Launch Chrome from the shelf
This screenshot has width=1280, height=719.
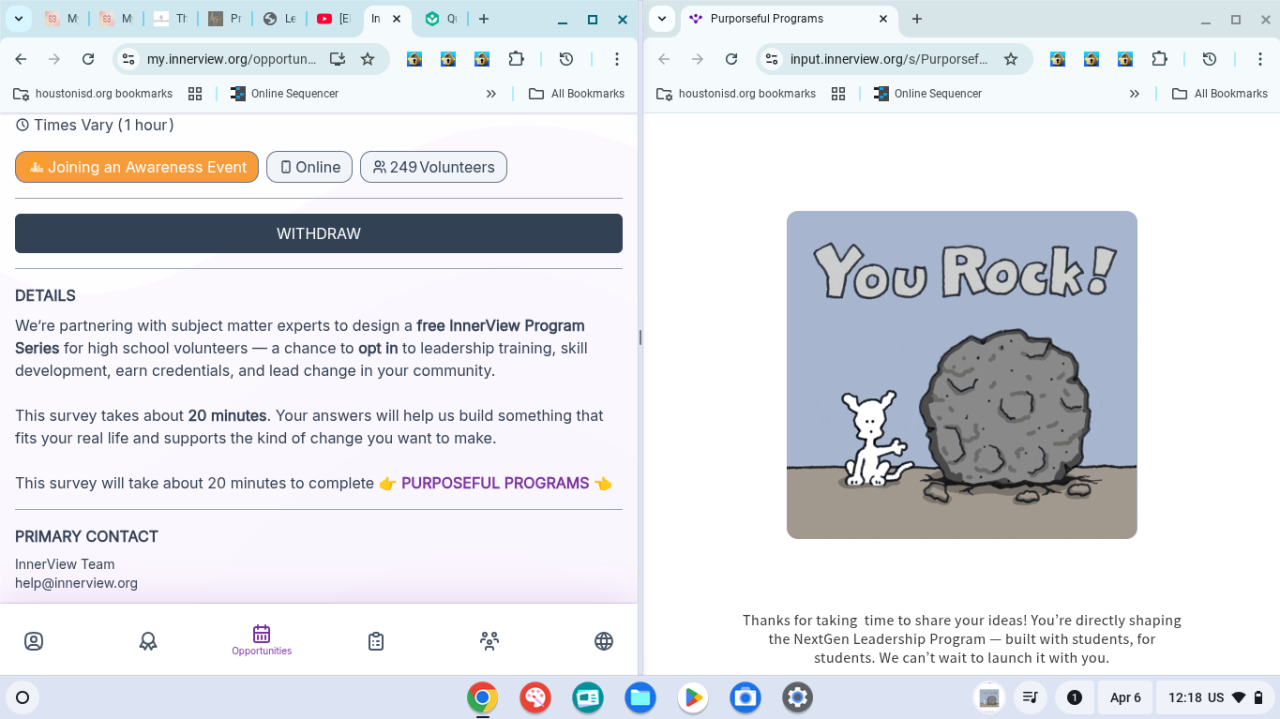[482, 697]
